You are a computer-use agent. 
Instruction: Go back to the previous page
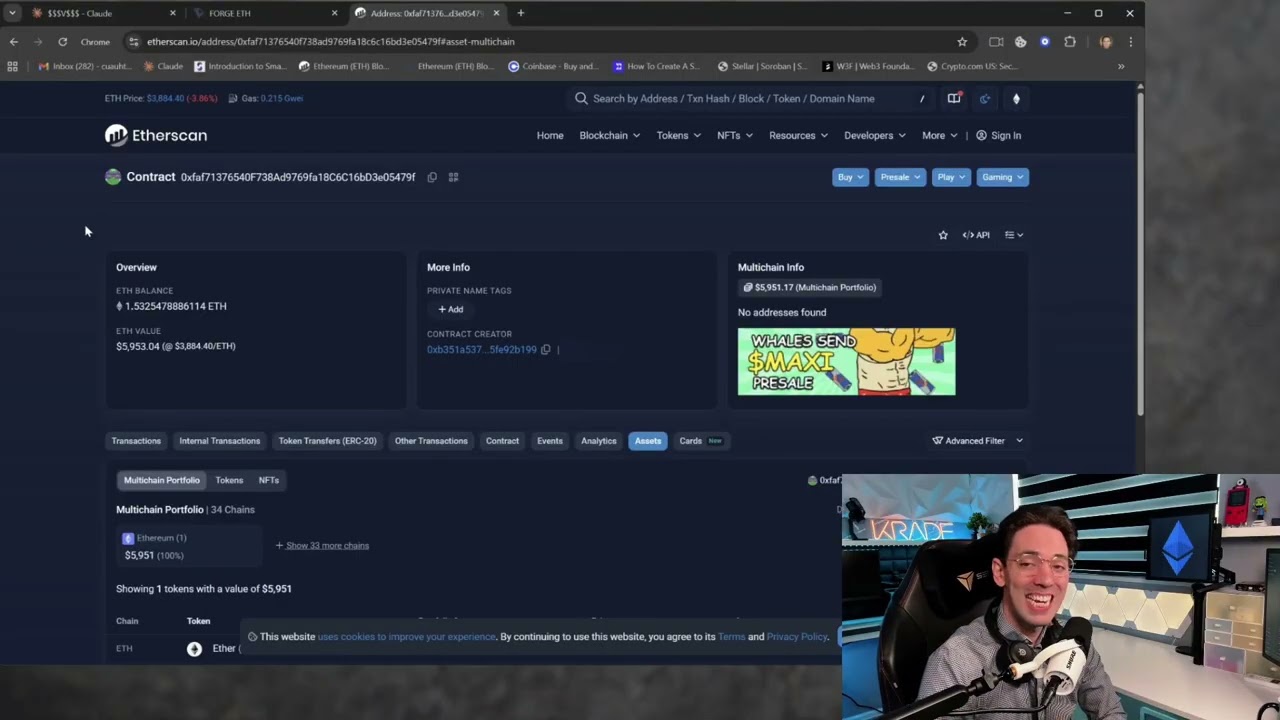pyautogui.click(x=14, y=42)
